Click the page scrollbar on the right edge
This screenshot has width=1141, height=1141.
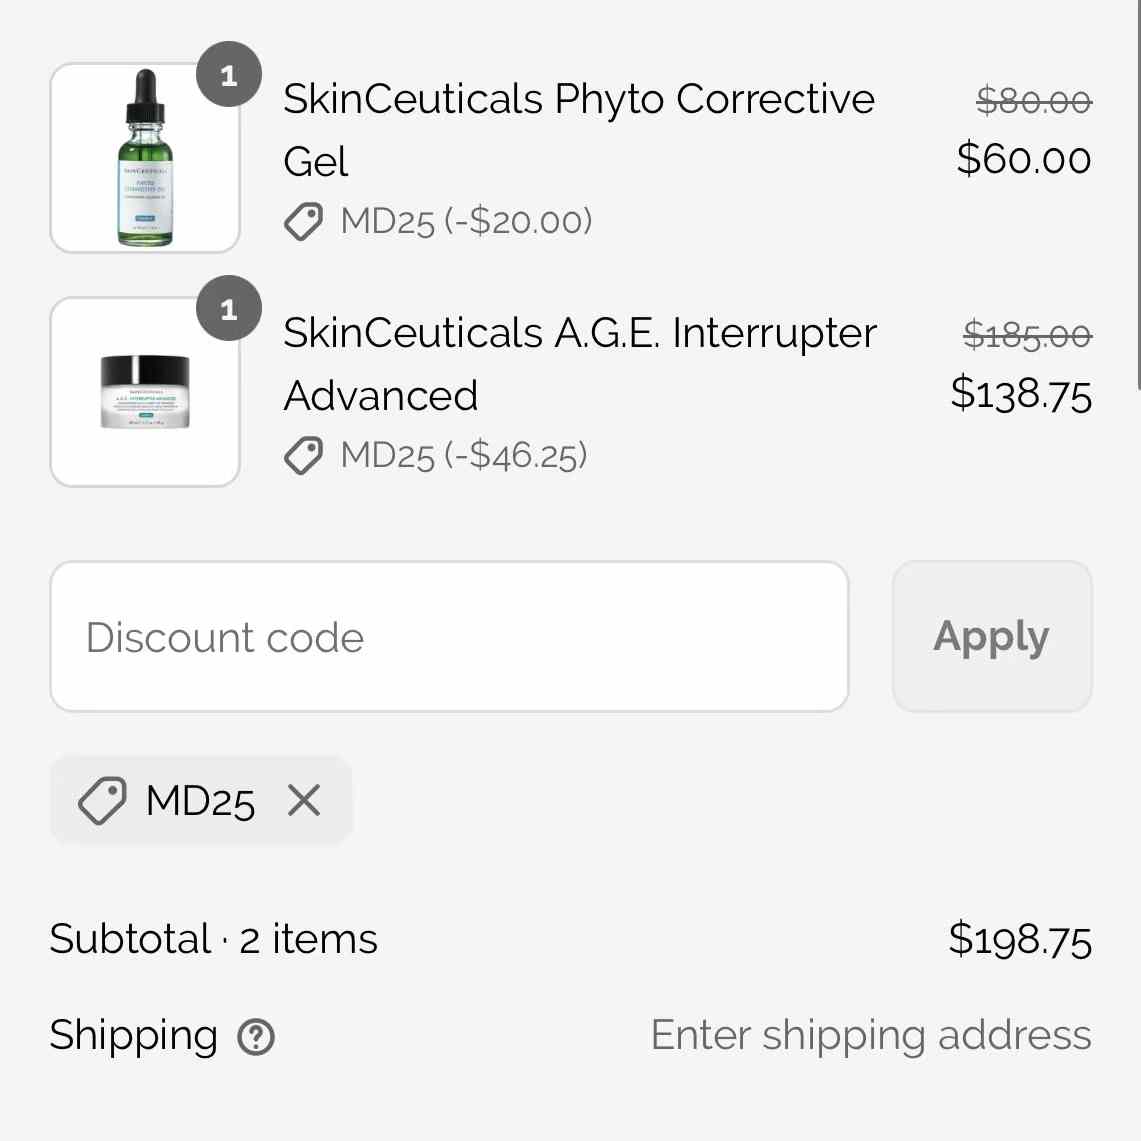(1138, 195)
